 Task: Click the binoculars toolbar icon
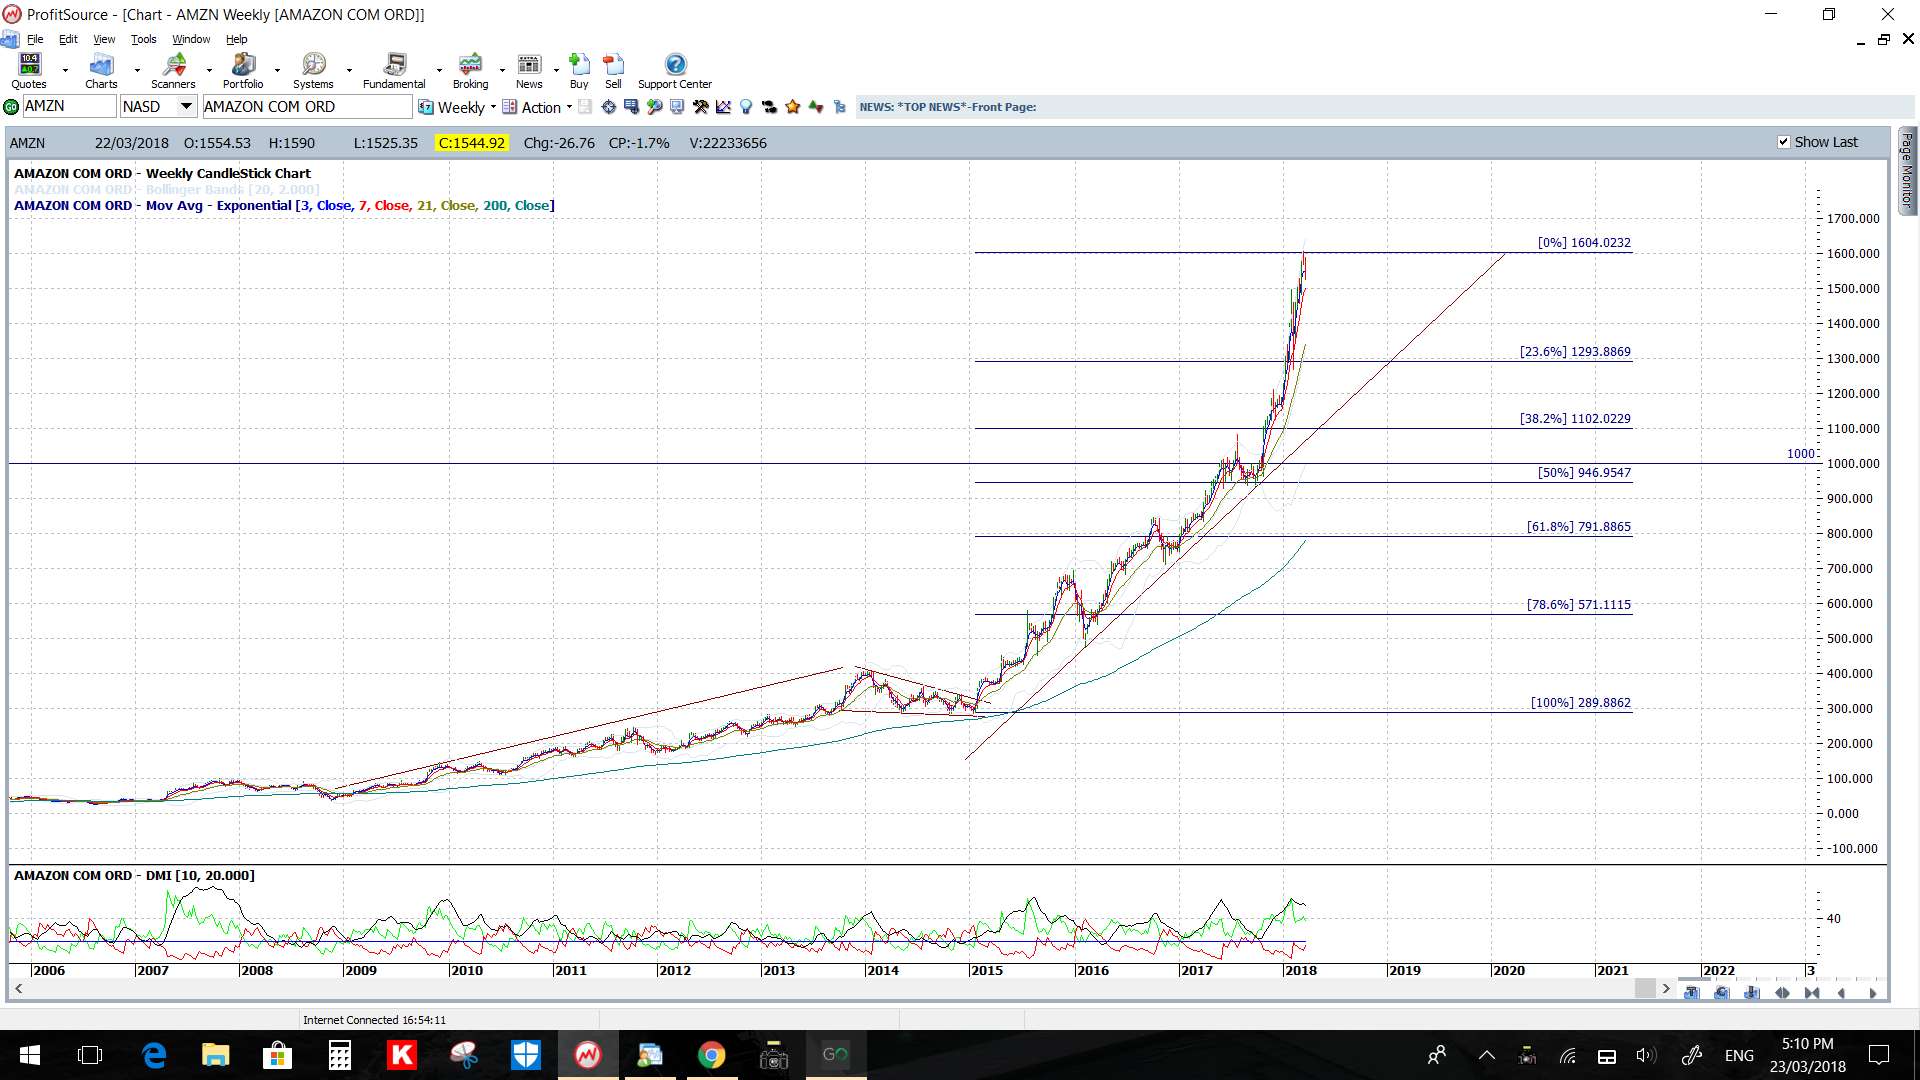pos(769,107)
